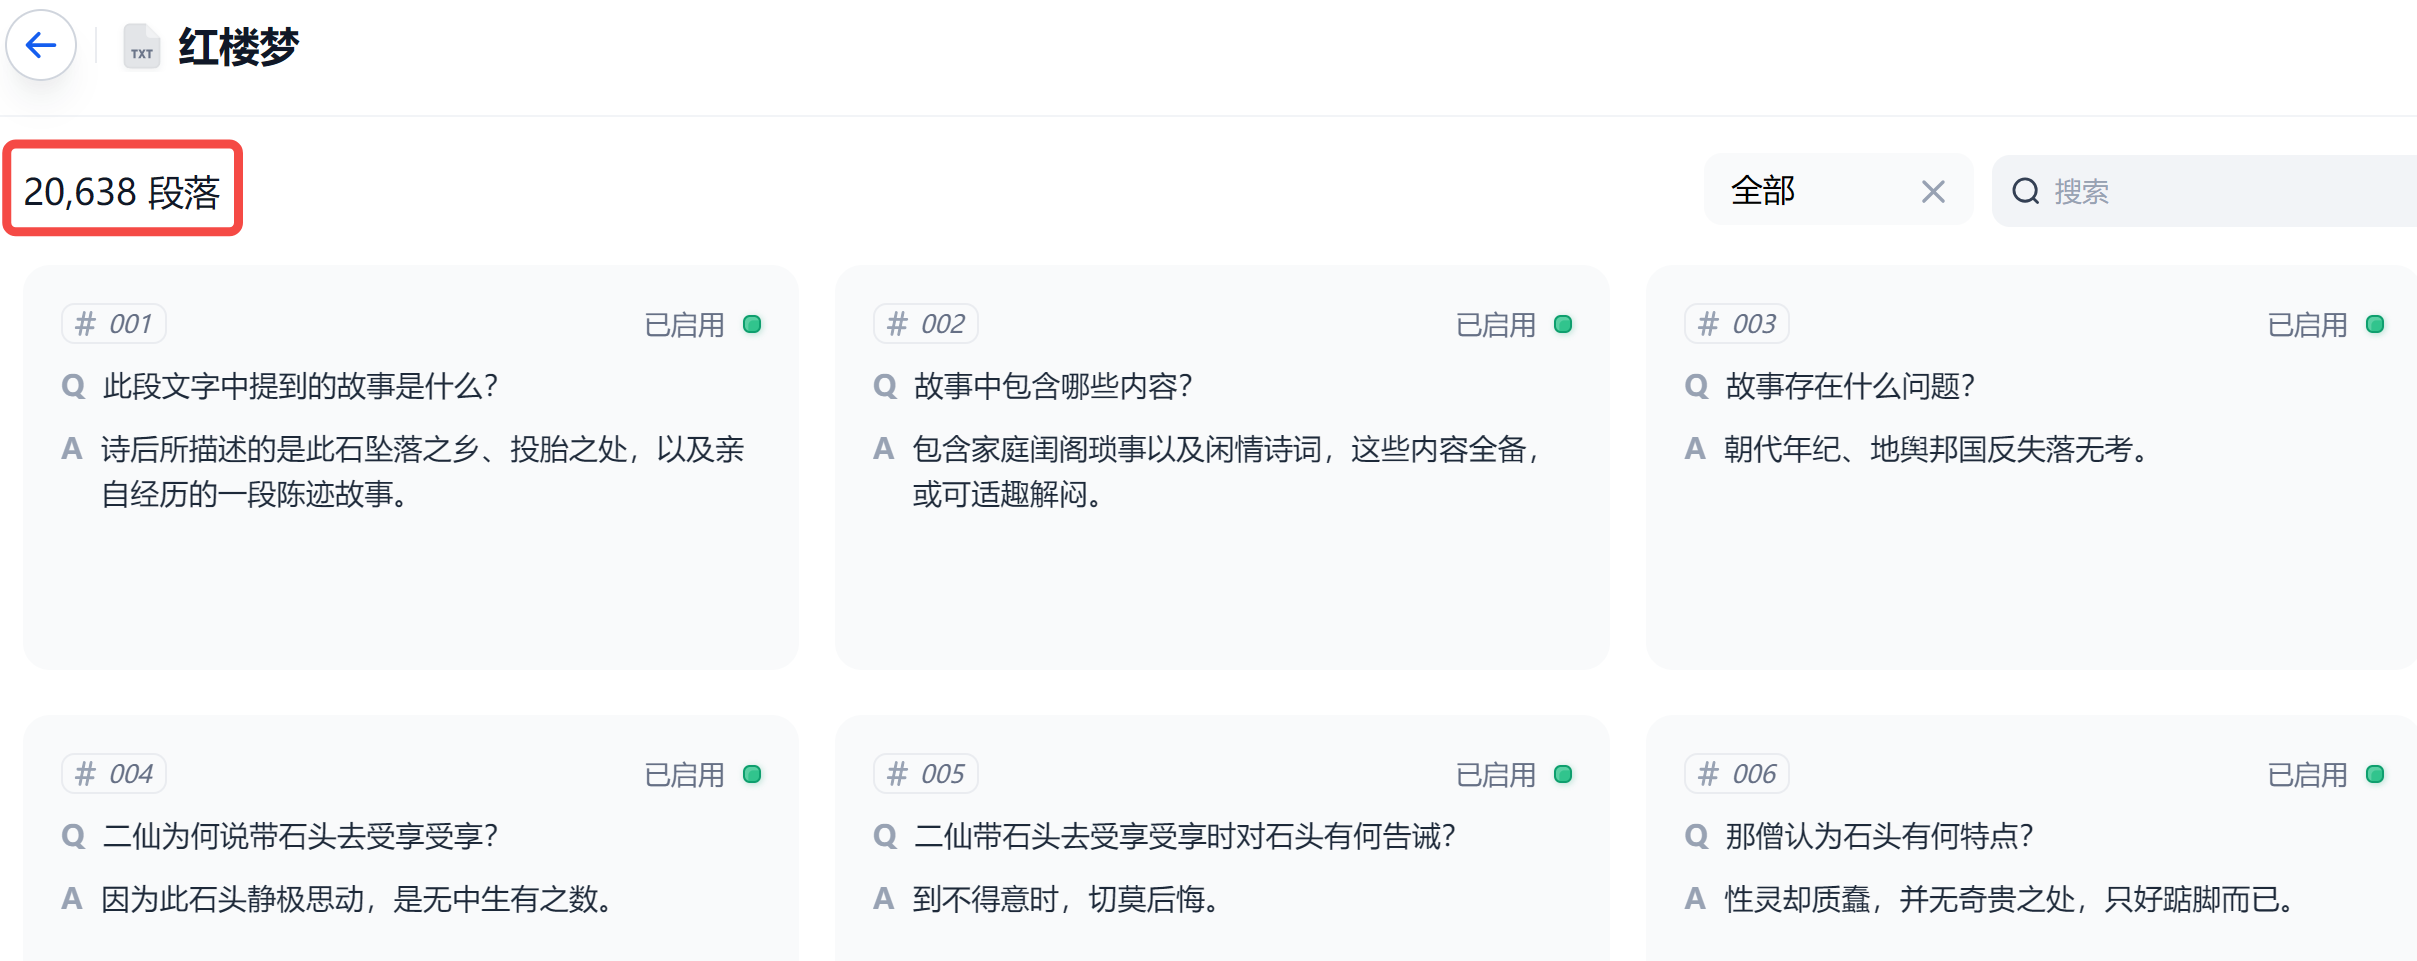
Task: Click the A icon in segment 002
Action: 883,449
